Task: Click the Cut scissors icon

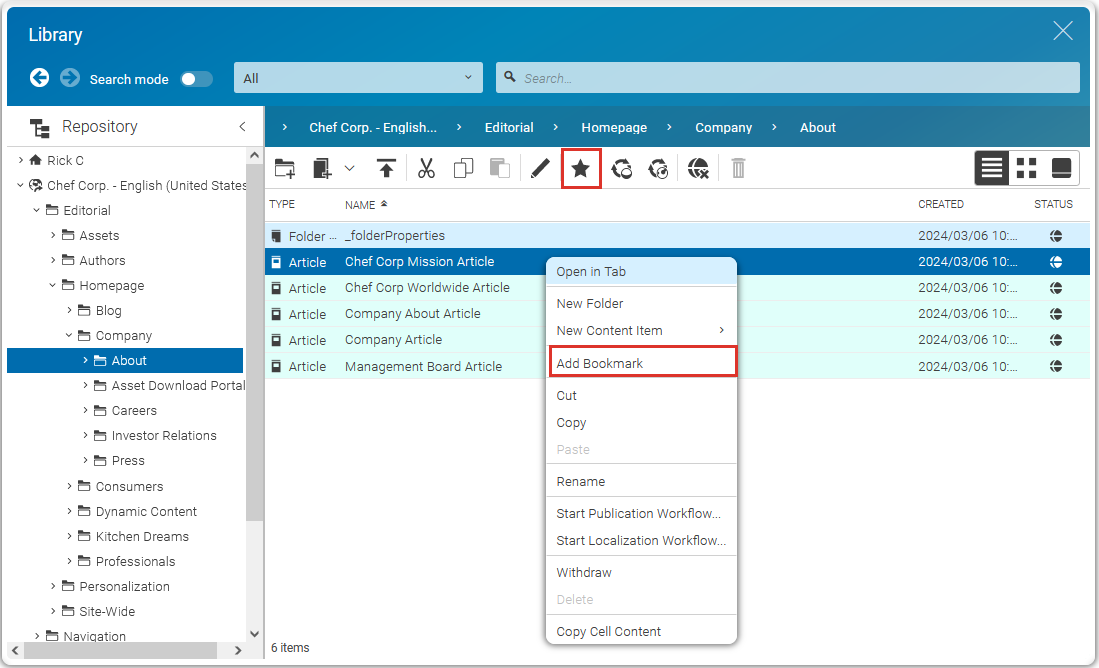Action: click(x=427, y=169)
